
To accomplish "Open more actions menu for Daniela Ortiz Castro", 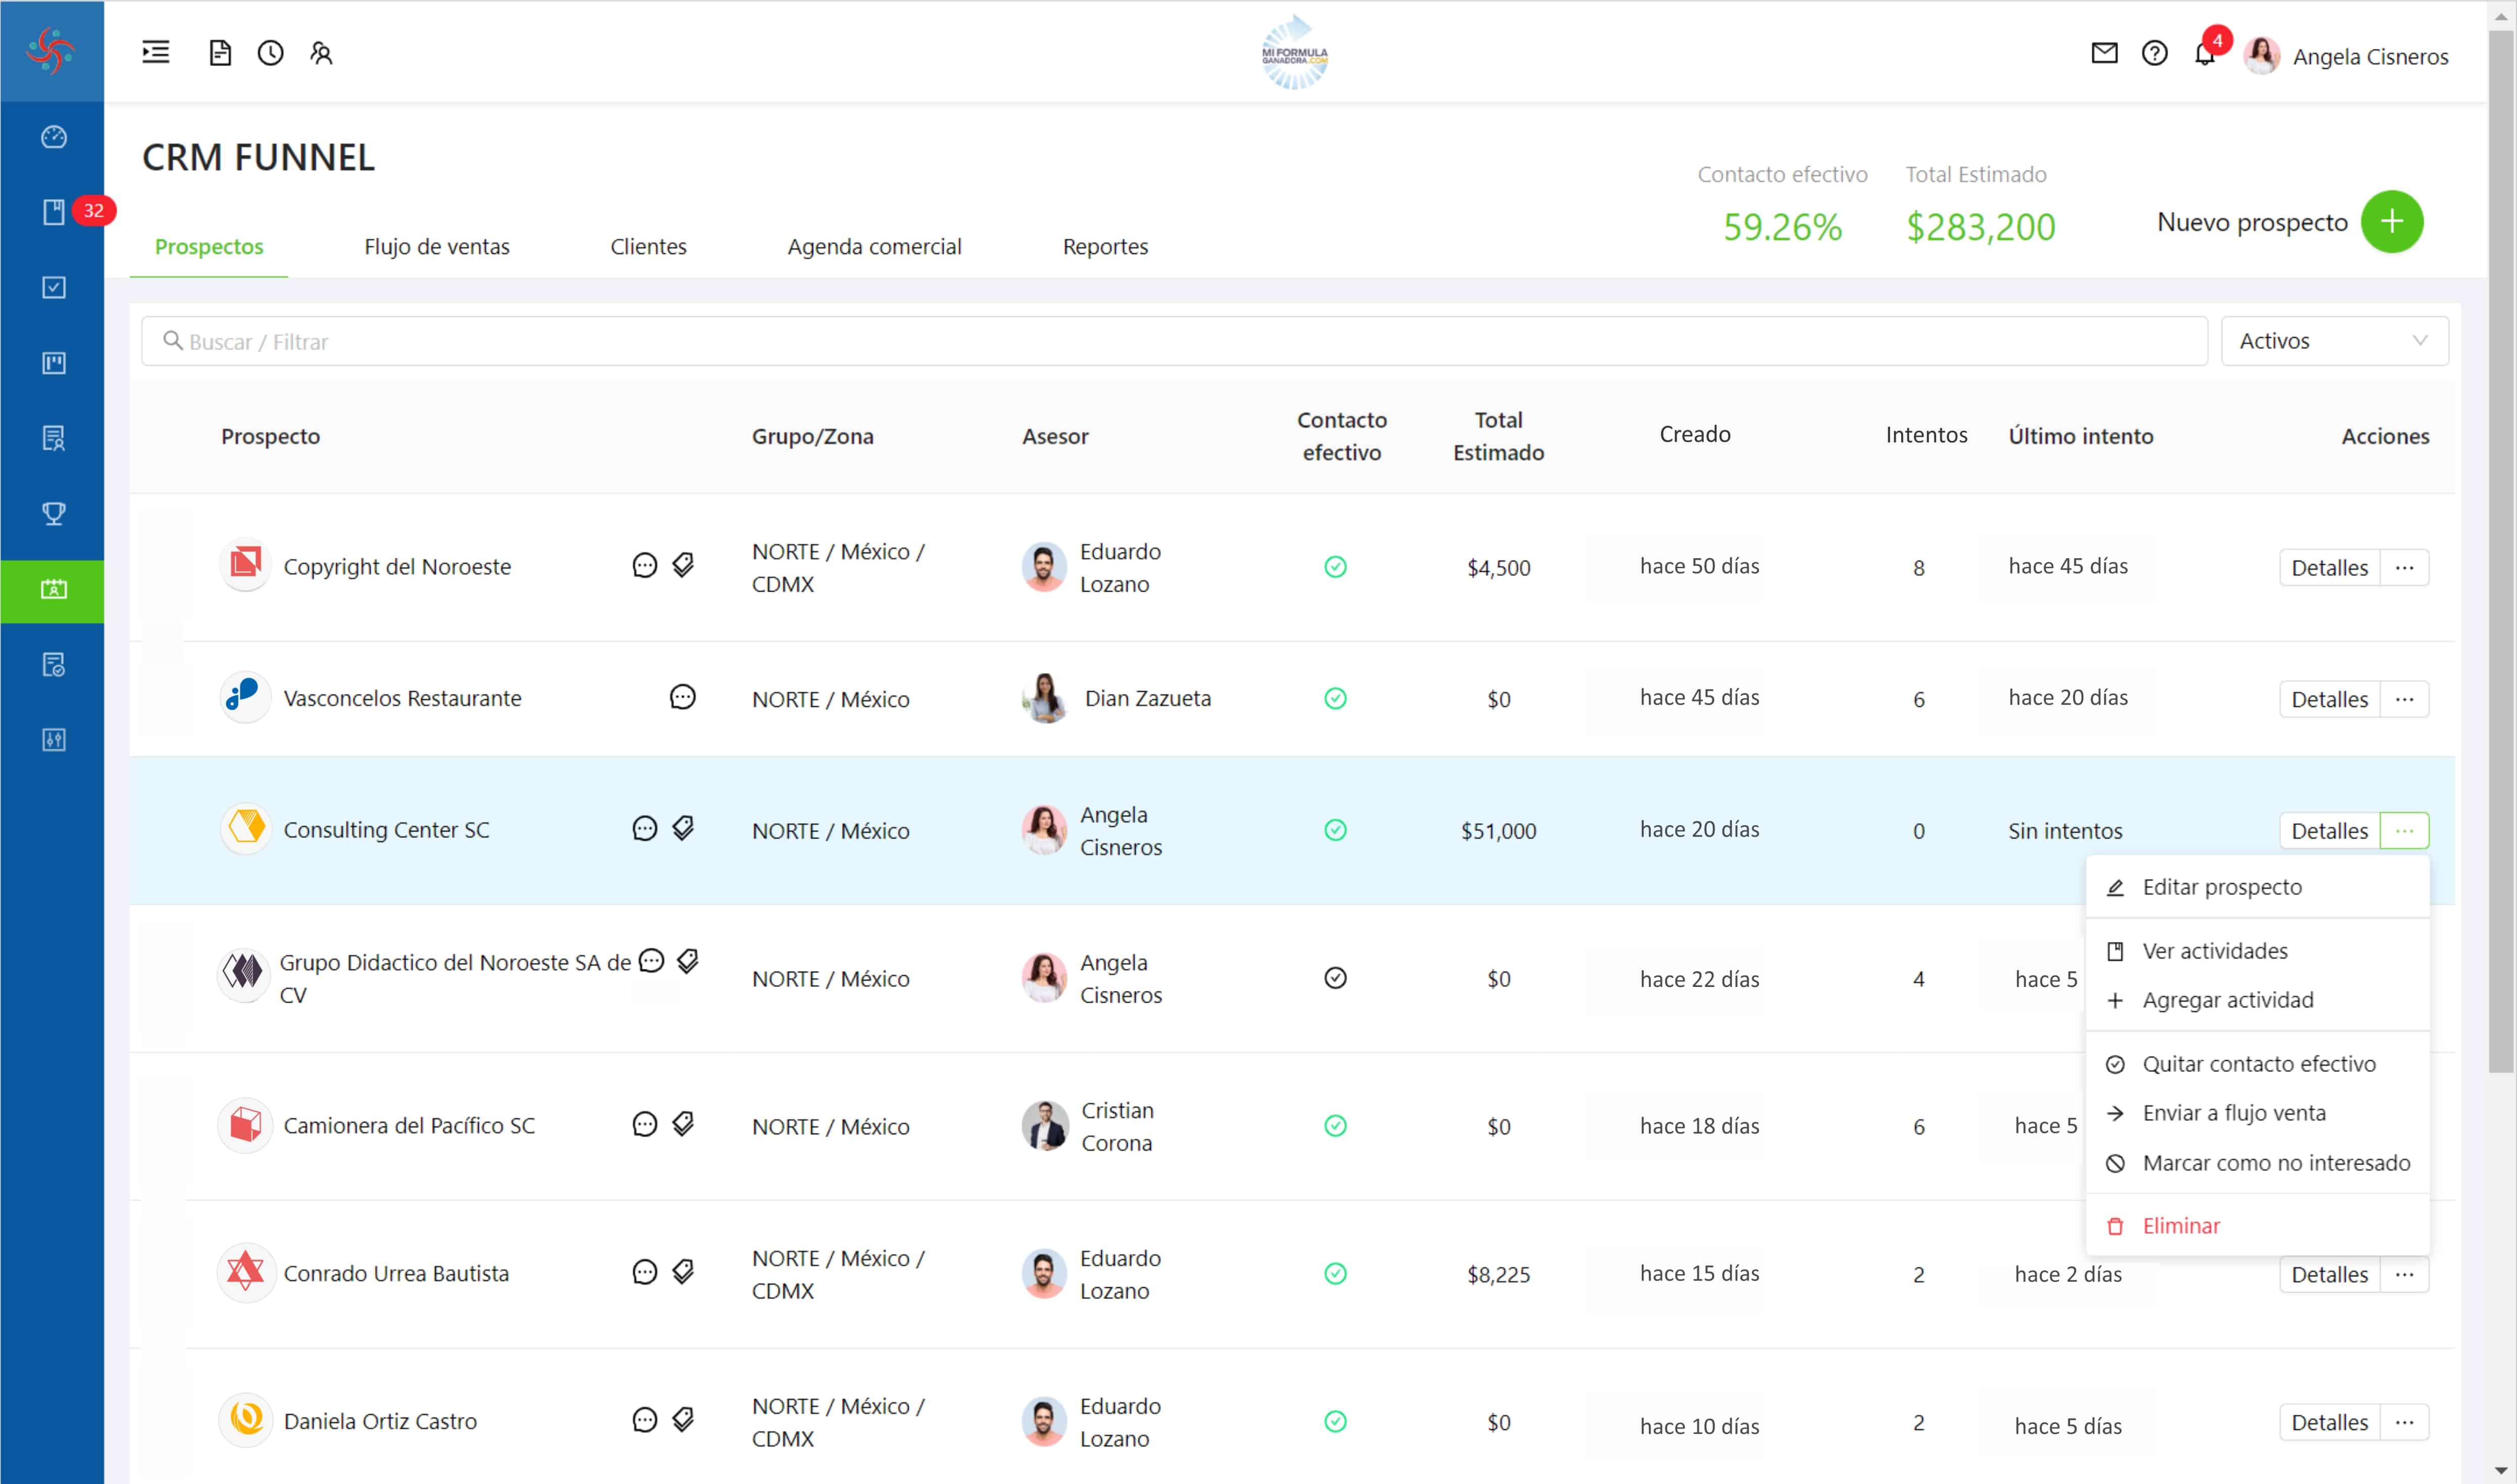I will (x=2404, y=1423).
